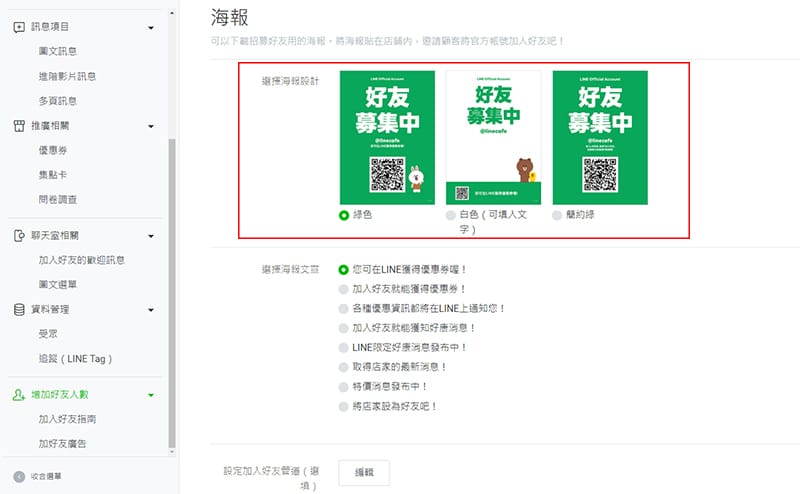Select text option 各種優惠資訊都將在LINE上通知您！
The image size is (800, 494).
click(x=343, y=309)
